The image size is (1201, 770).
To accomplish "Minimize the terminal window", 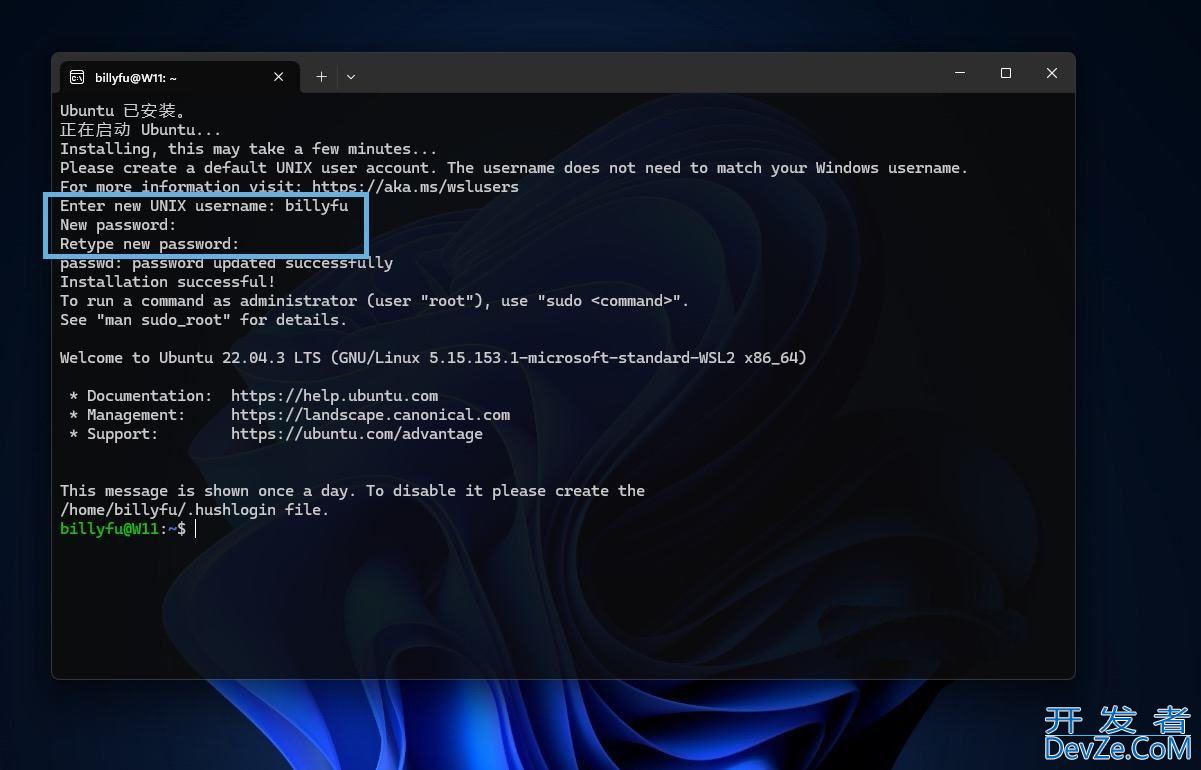I will (x=960, y=73).
